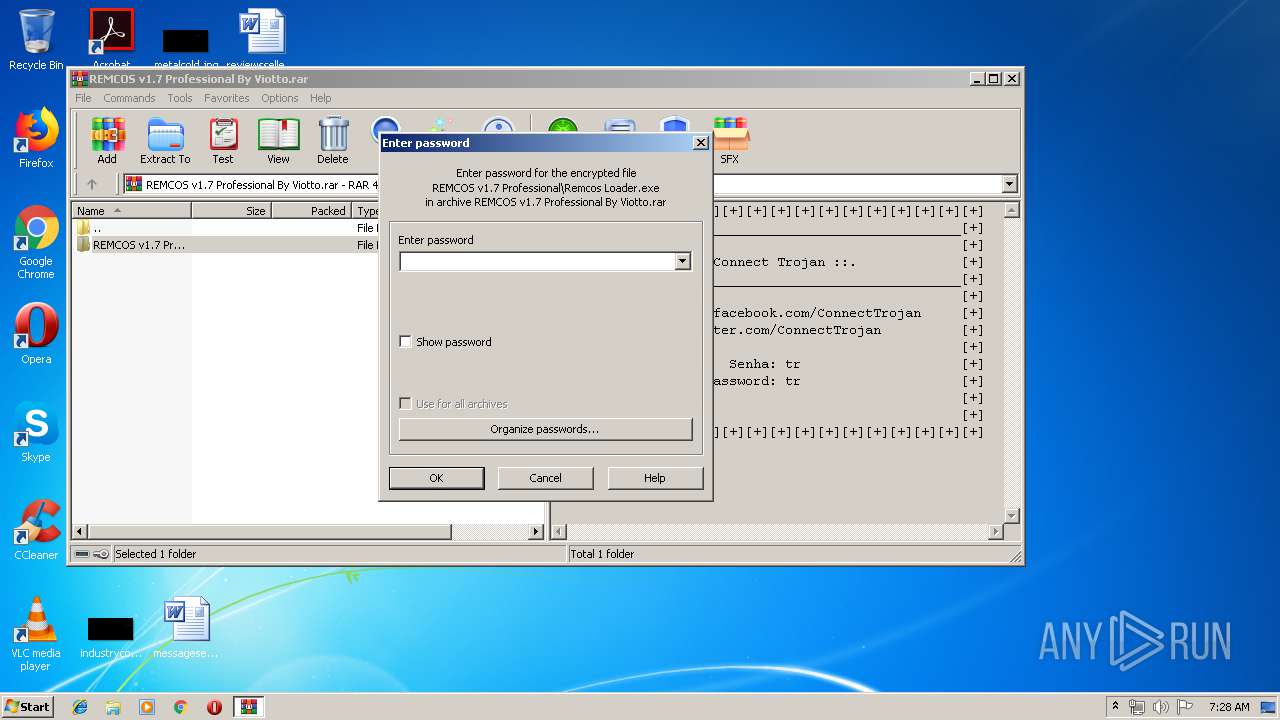Click the Action Center flag tray icon
1280x720 pixels.
point(1183,707)
